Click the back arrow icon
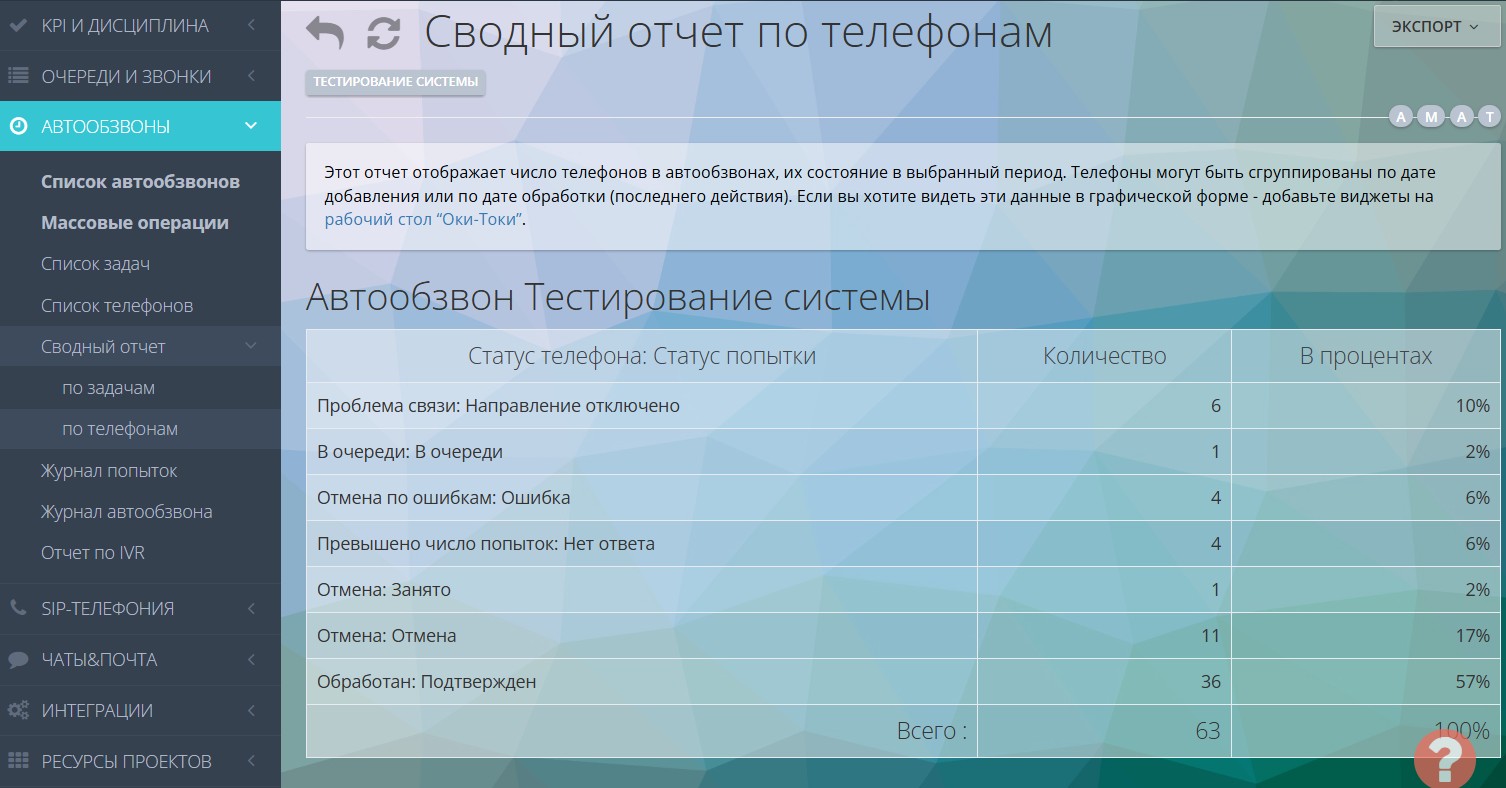Image resolution: width=1506 pixels, height=788 pixels. [325, 33]
